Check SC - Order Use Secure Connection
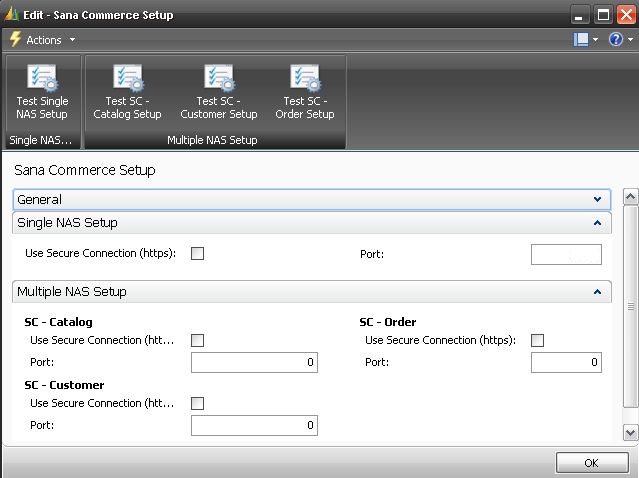Screen dimensions: 639x478 [537, 340]
